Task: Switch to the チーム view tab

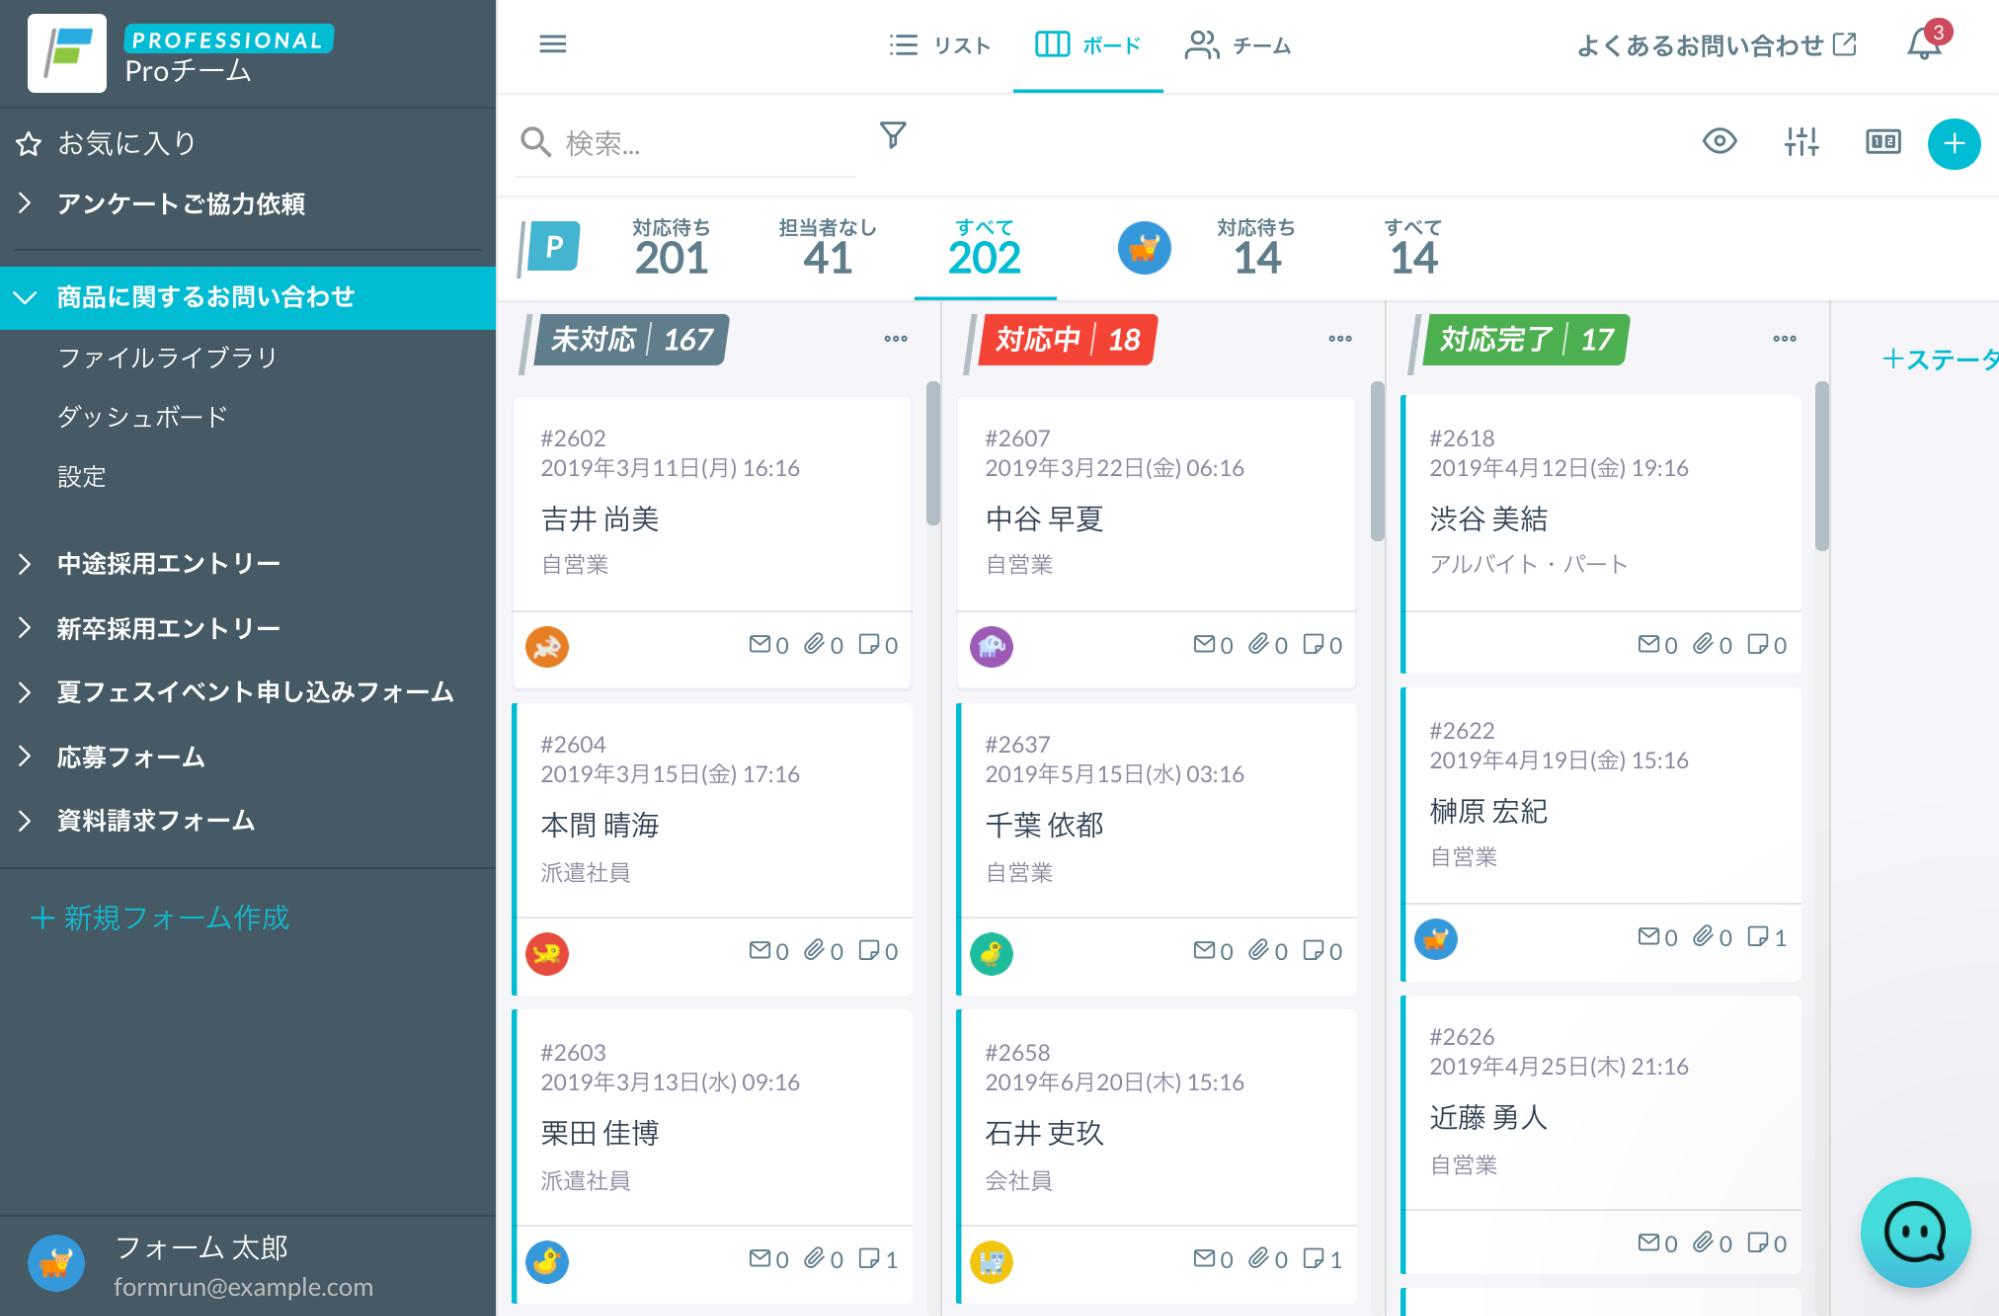Action: pos(1238,45)
